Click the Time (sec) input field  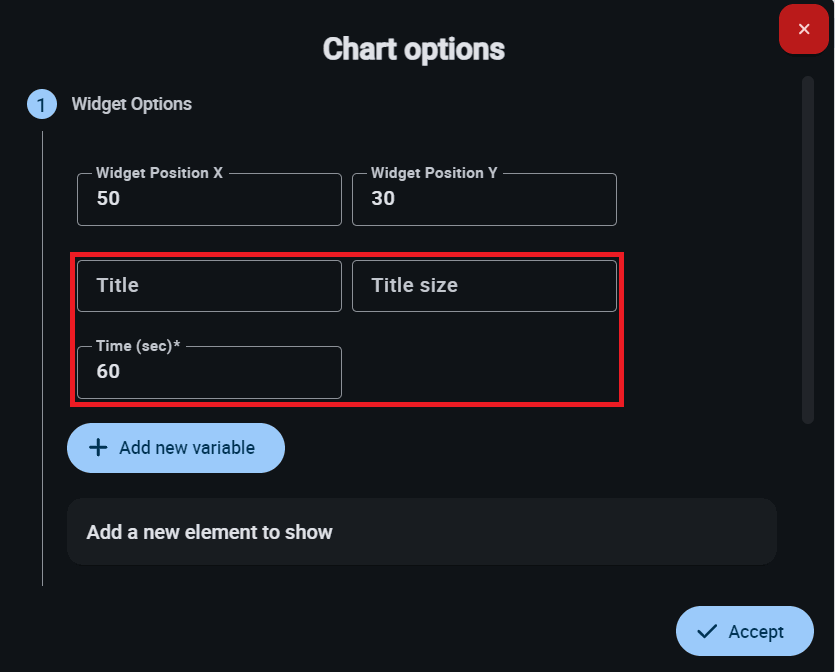(x=209, y=372)
